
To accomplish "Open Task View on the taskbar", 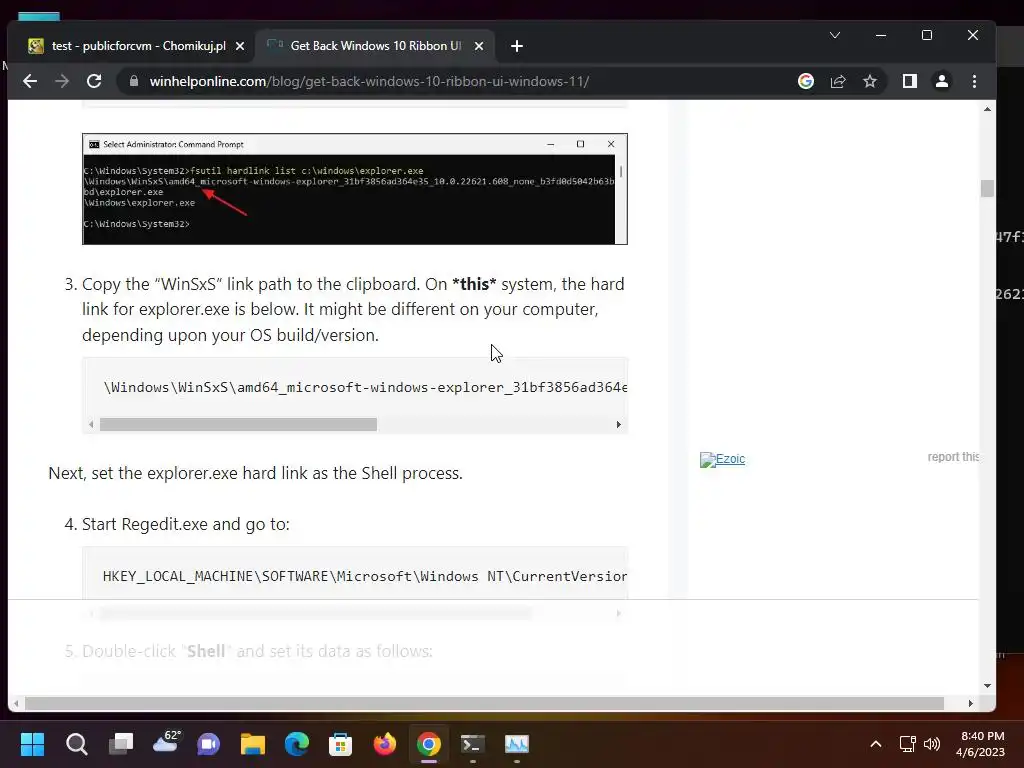I will click(121, 744).
